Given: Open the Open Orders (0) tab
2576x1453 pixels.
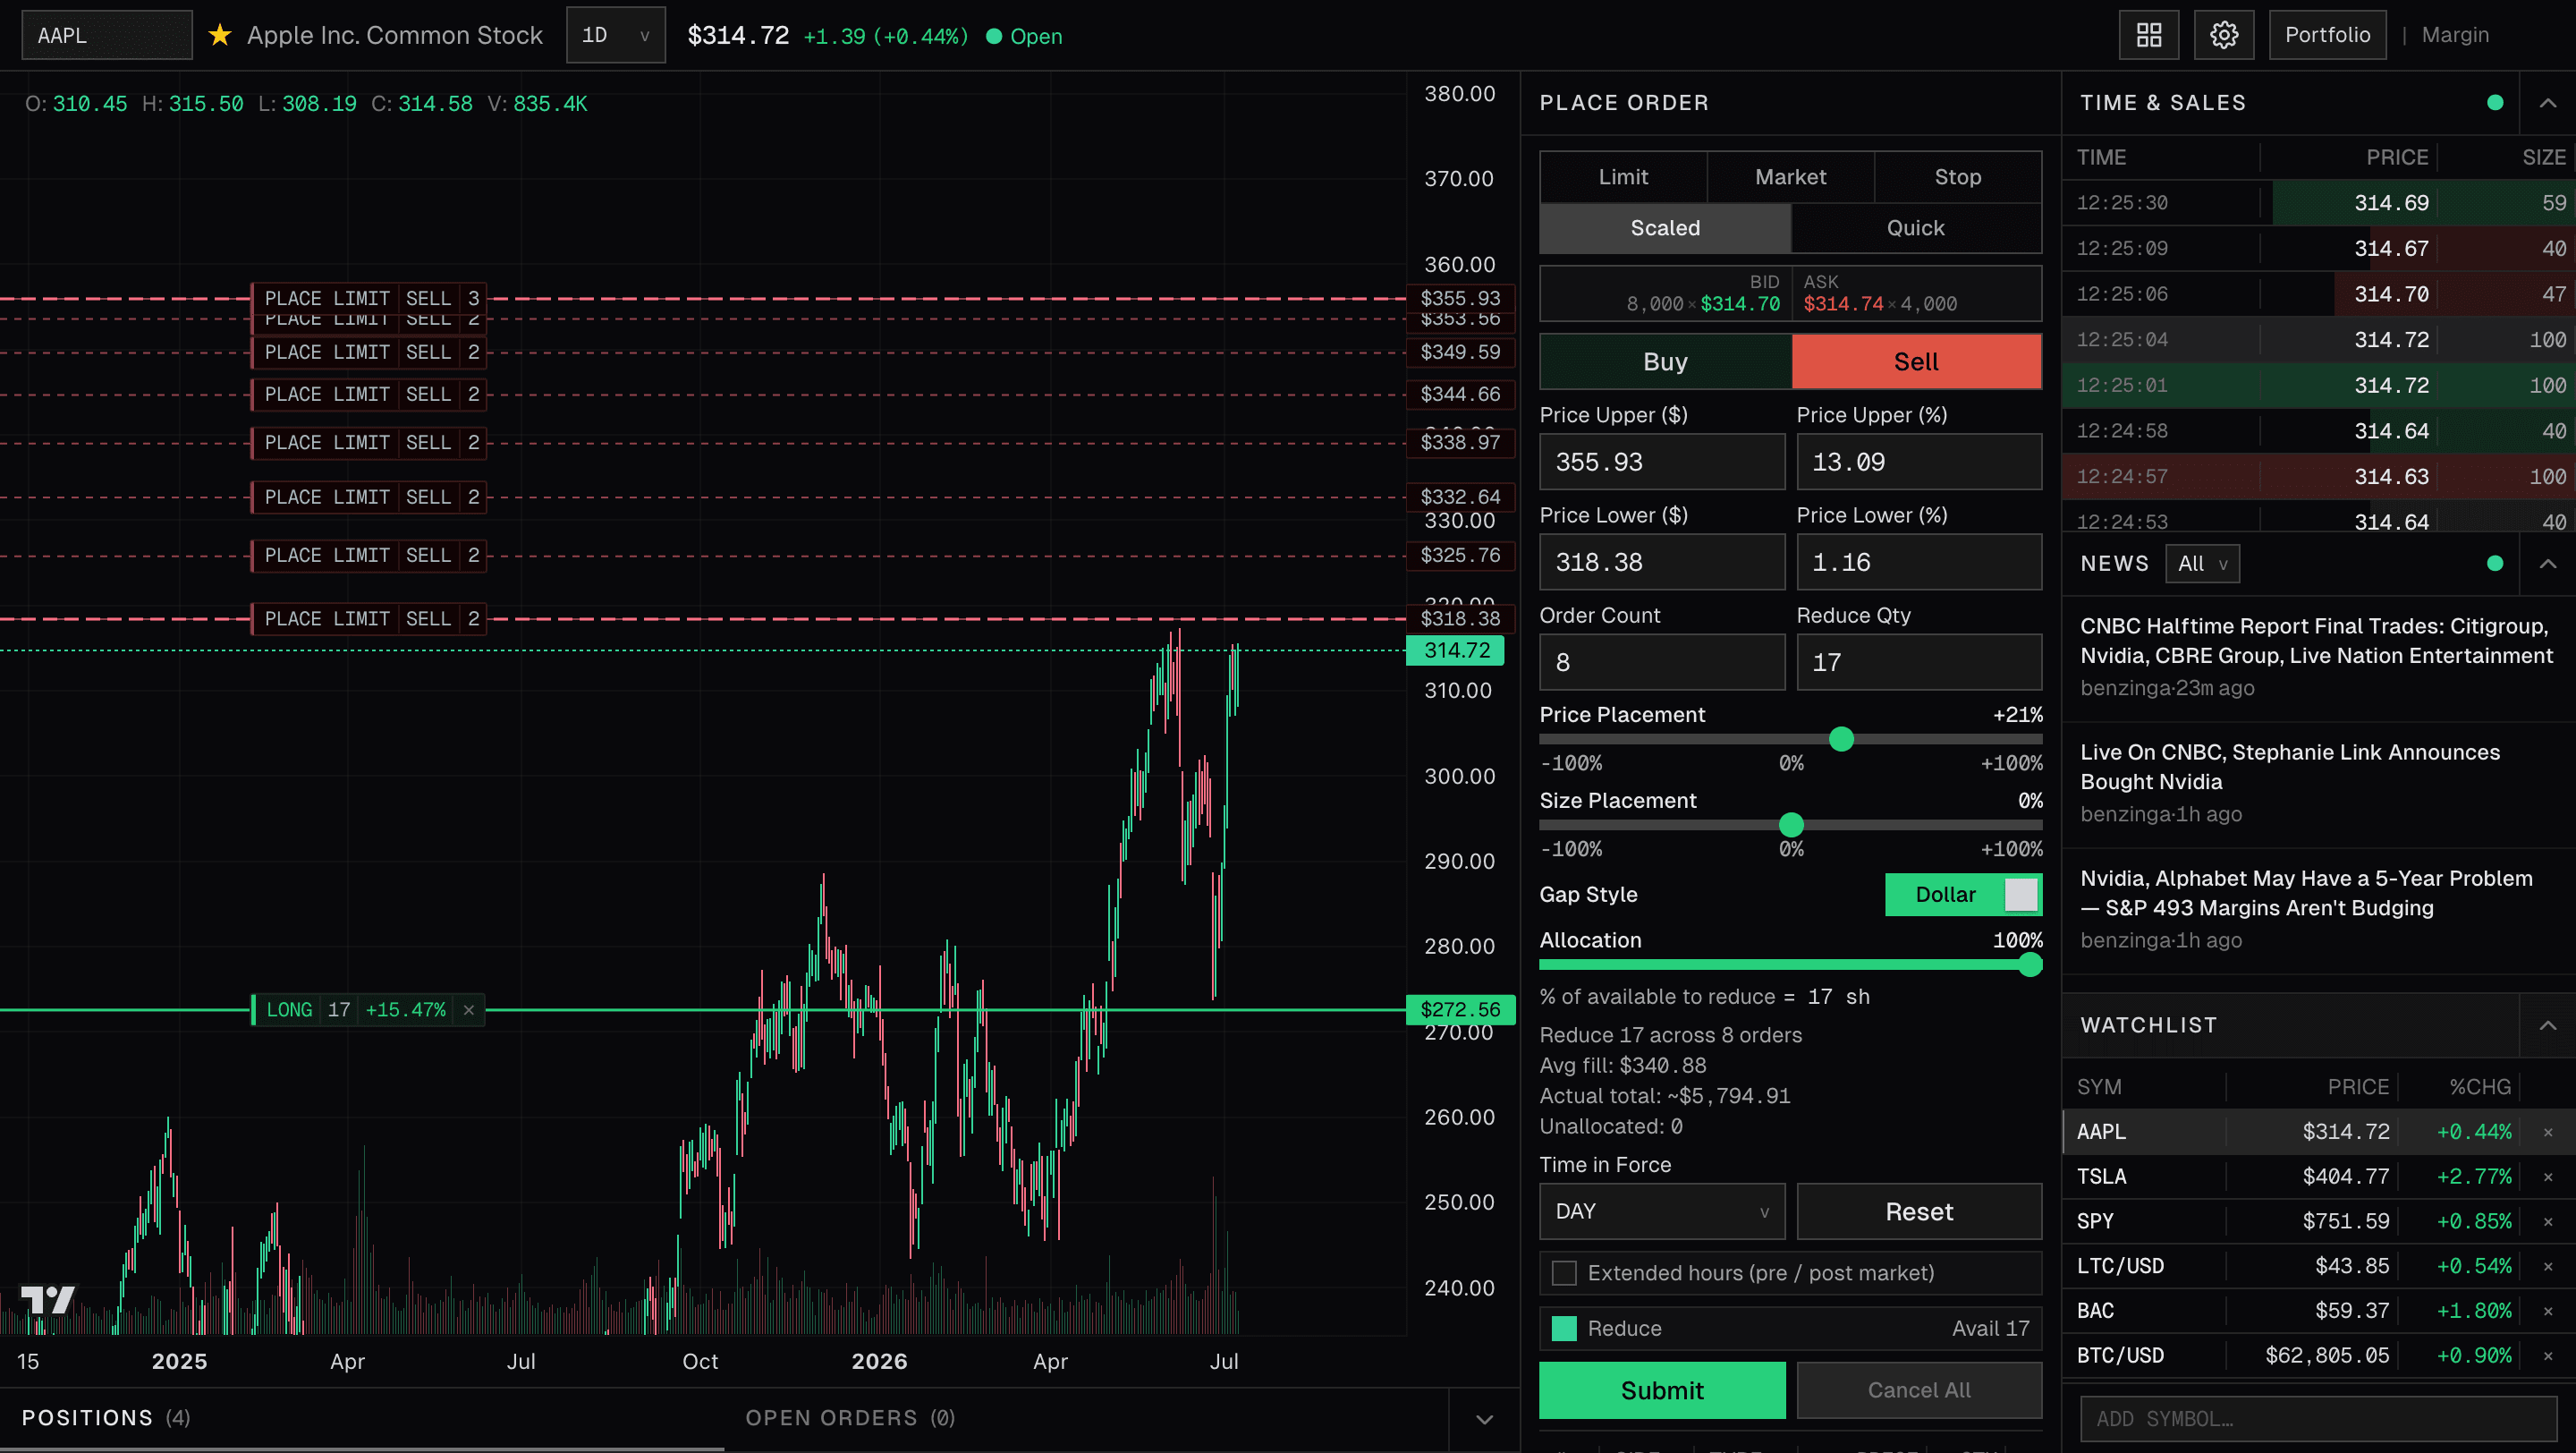Looking at the screenshot, I should 850,1418.
